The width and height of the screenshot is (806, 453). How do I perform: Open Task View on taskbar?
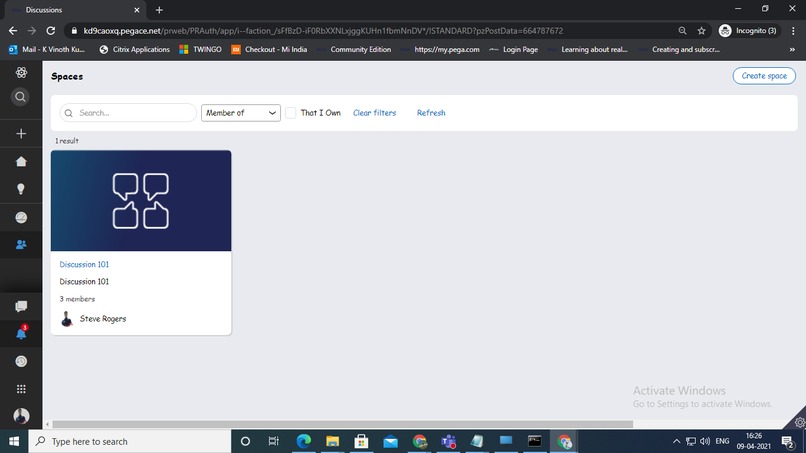tap(273, 441)
